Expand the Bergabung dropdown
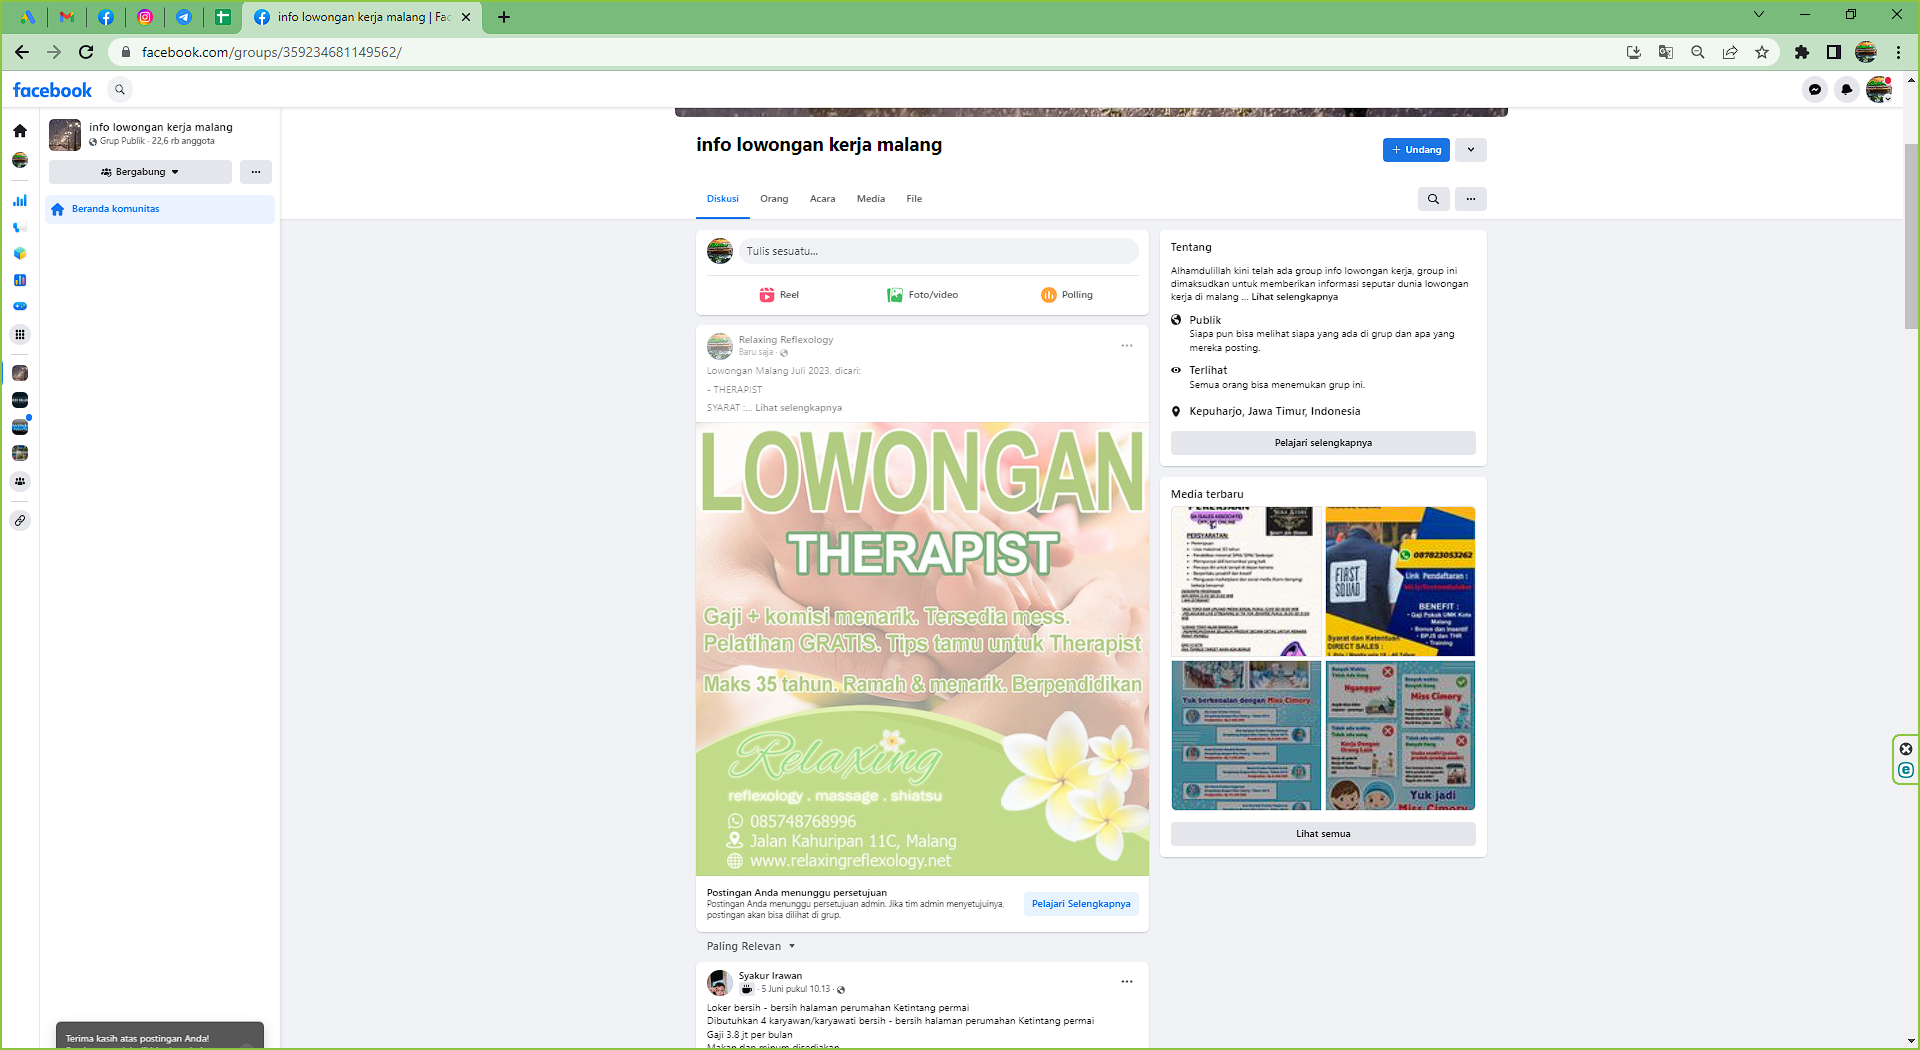The width and height of the screenshot is (1920, 1050). (140, 172)
